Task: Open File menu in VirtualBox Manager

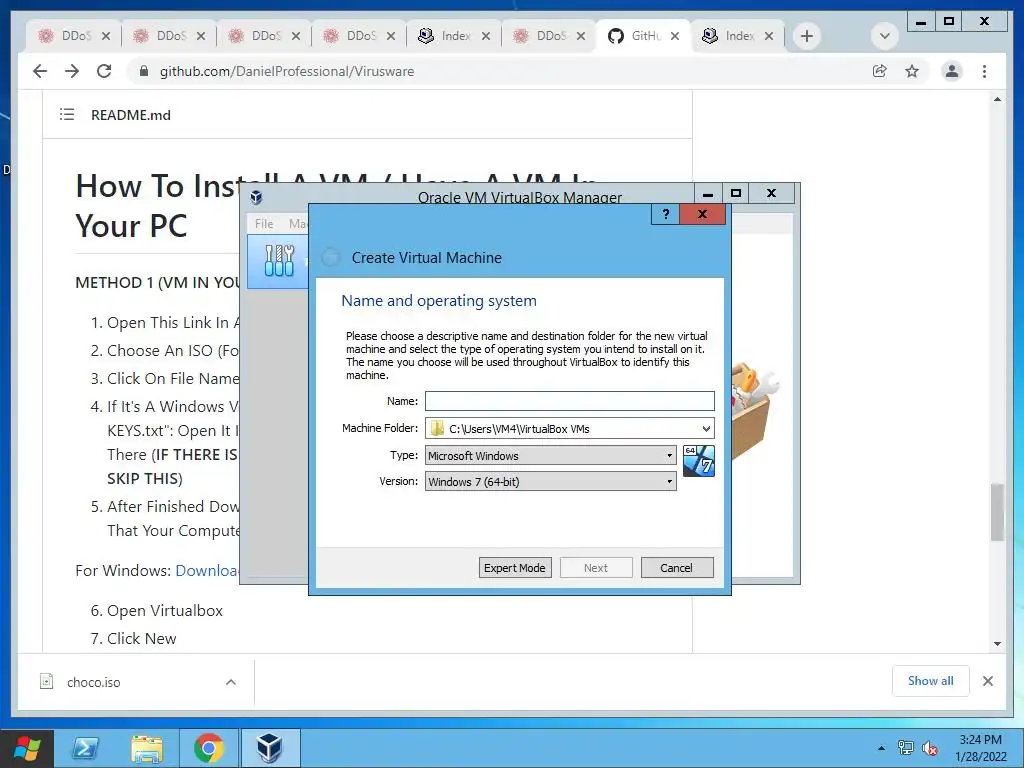Action: pyautogui.click(x=264, y=223)
